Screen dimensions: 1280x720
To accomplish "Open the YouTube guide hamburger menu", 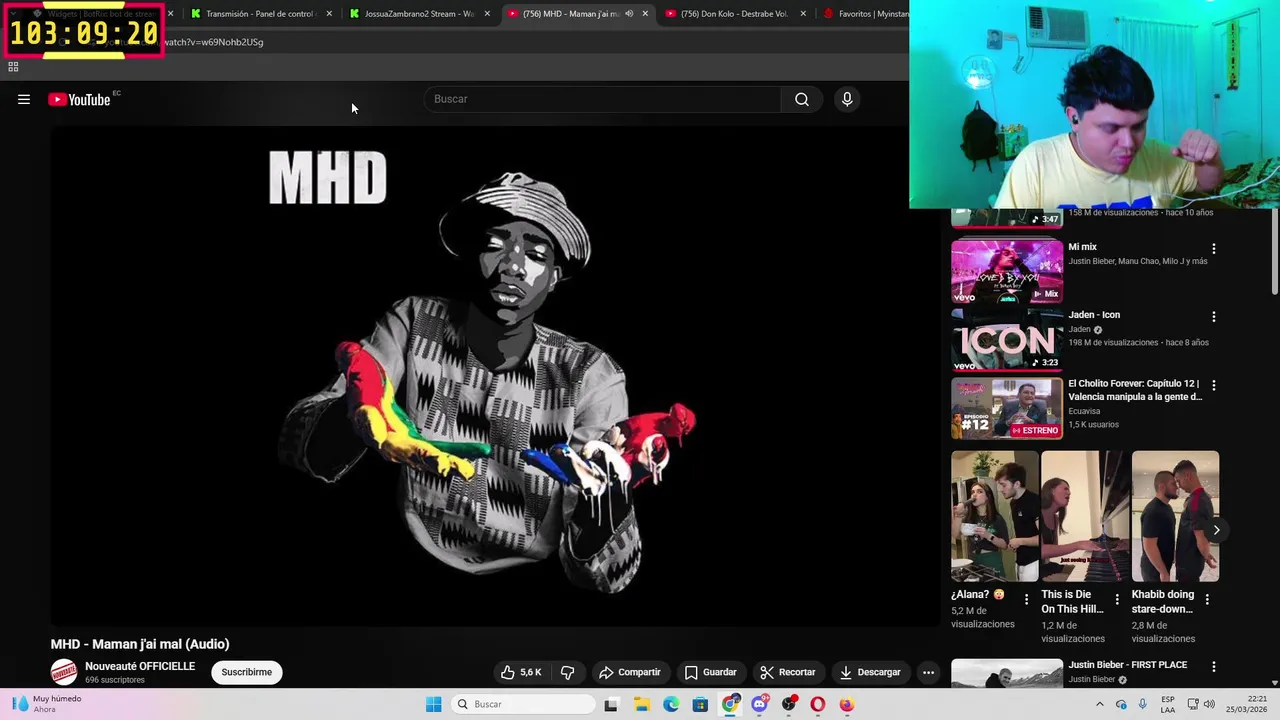I will [x=24, y=99].
